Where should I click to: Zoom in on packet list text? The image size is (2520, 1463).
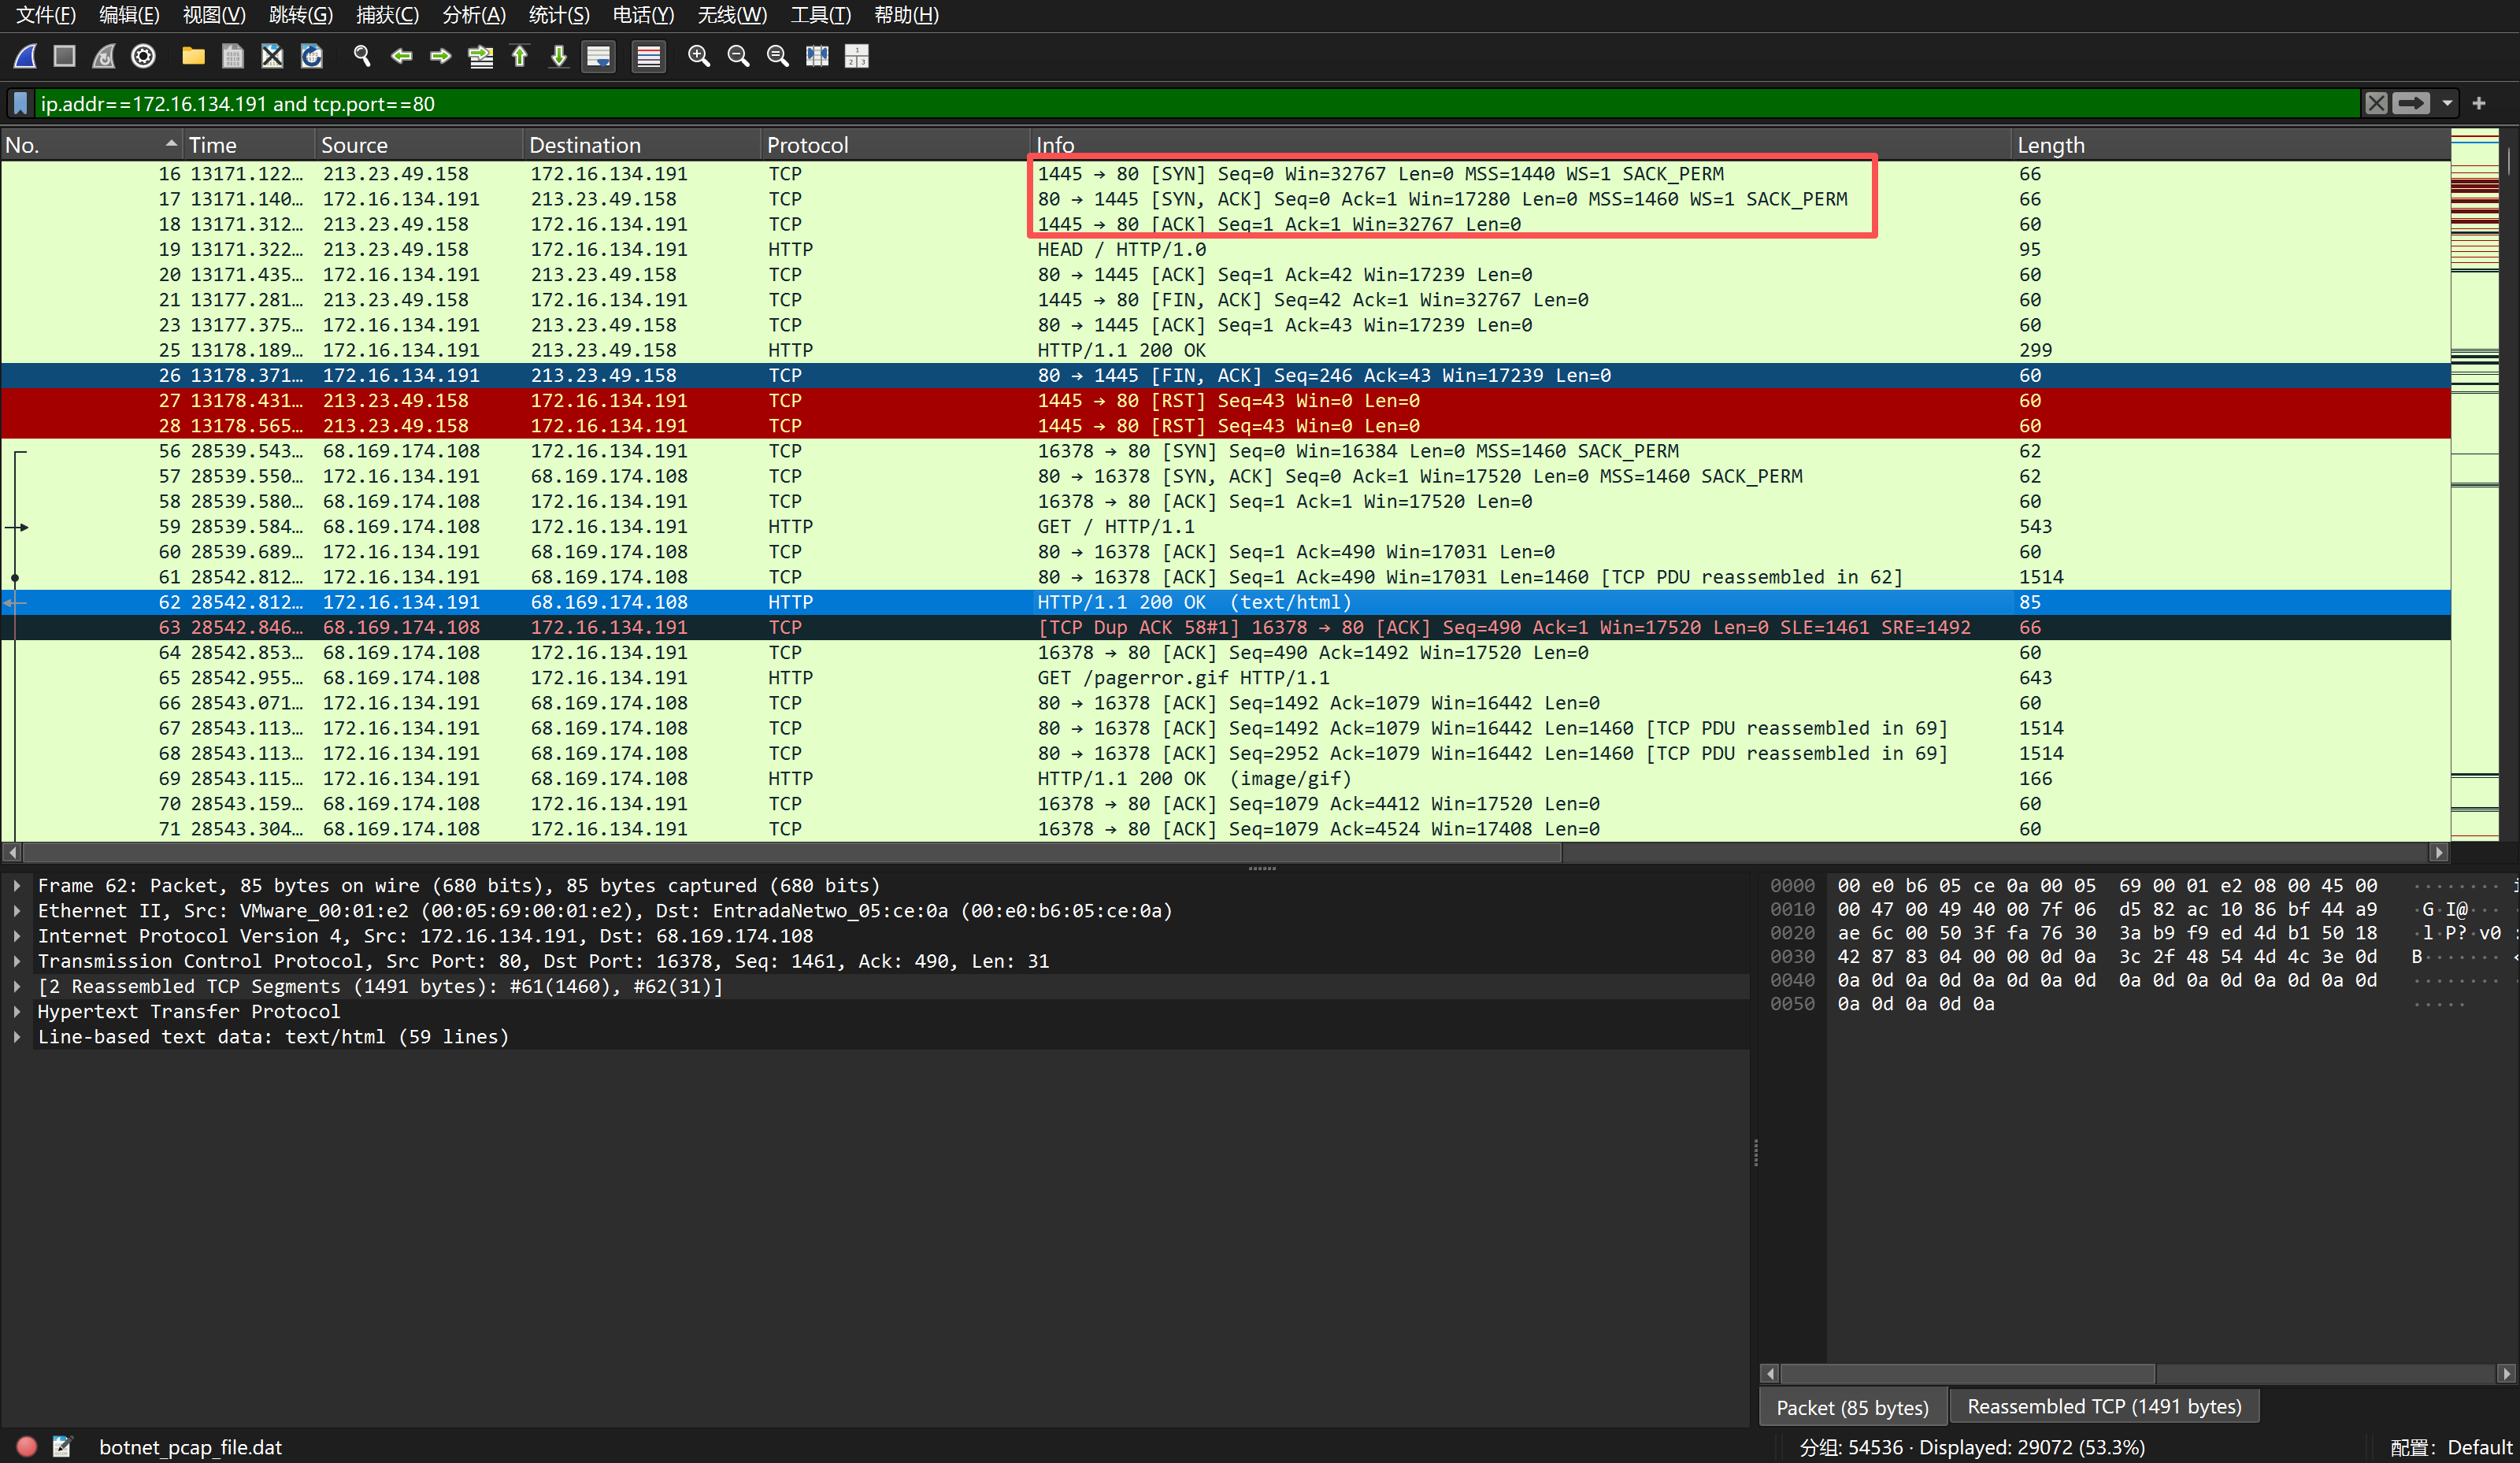tap(699, 56)
